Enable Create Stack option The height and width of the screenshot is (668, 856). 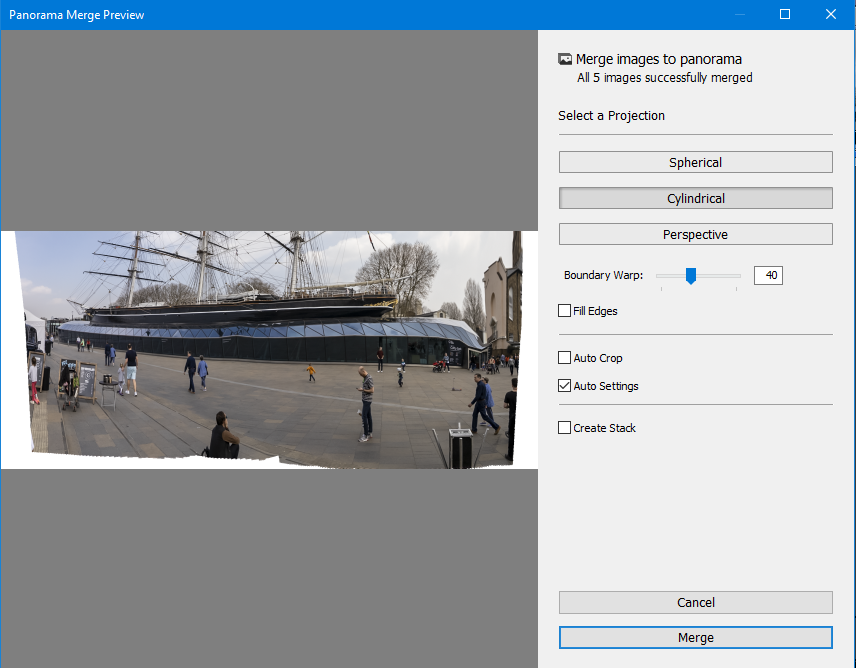[x=564, y=427]
